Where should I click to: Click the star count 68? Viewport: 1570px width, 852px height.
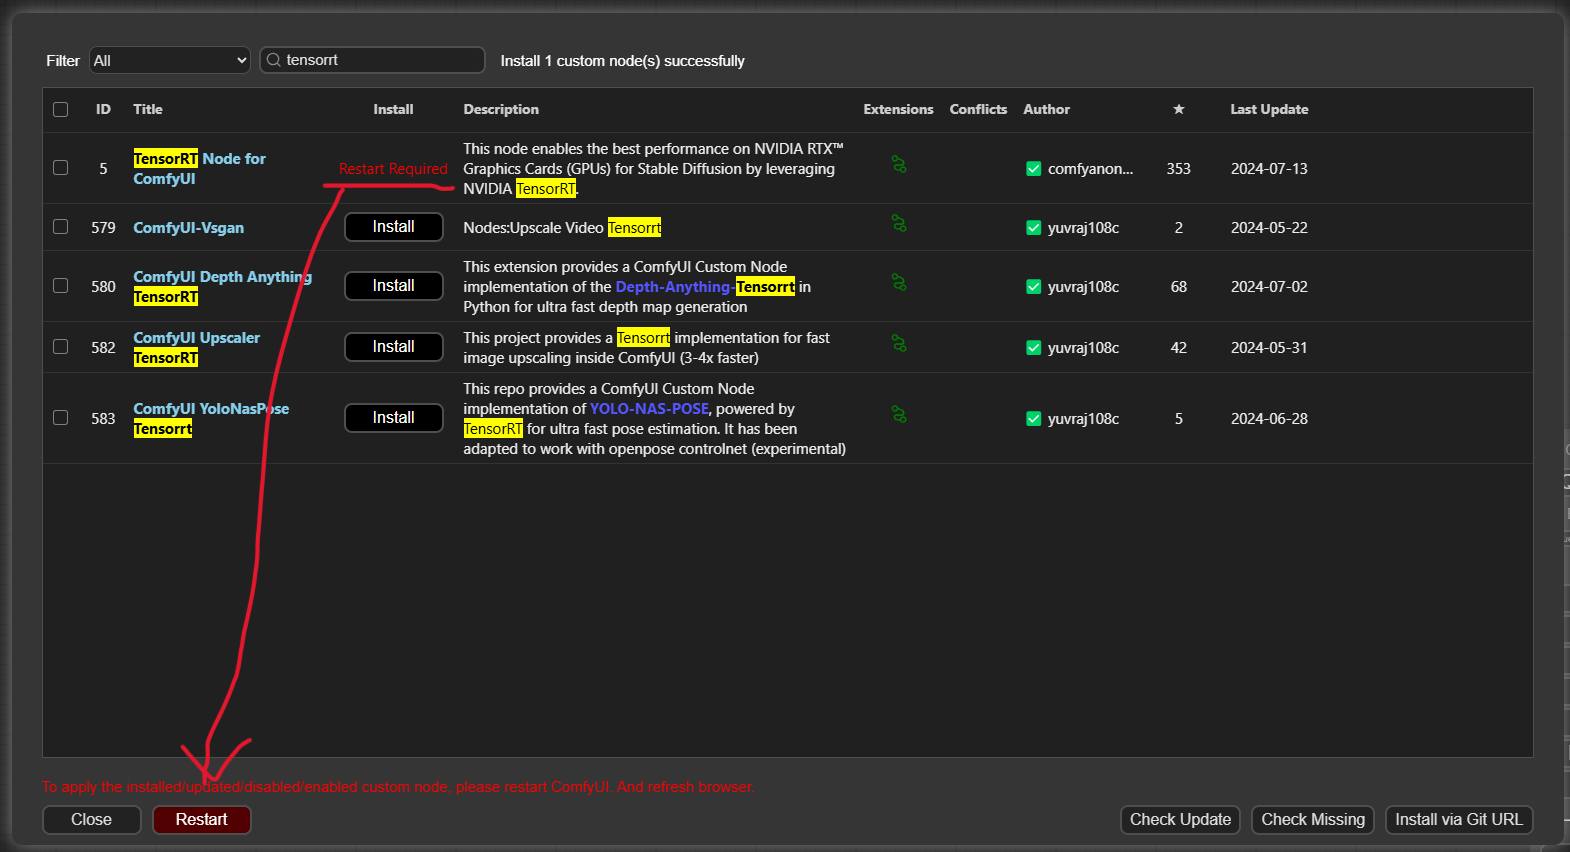tap(1179, 287)
